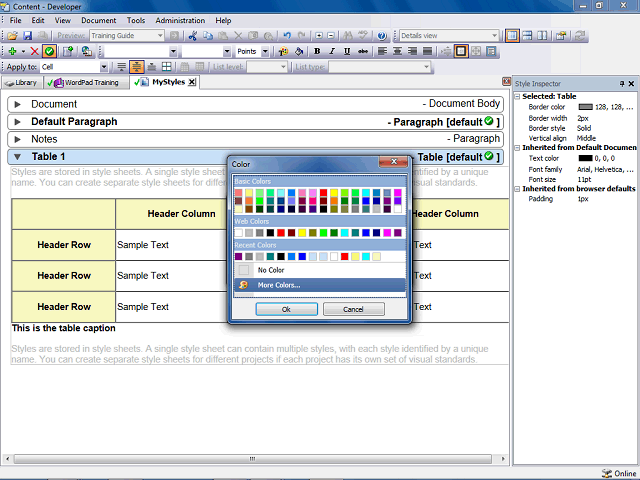Select No Color option in Color dialog

pos(320,270)
